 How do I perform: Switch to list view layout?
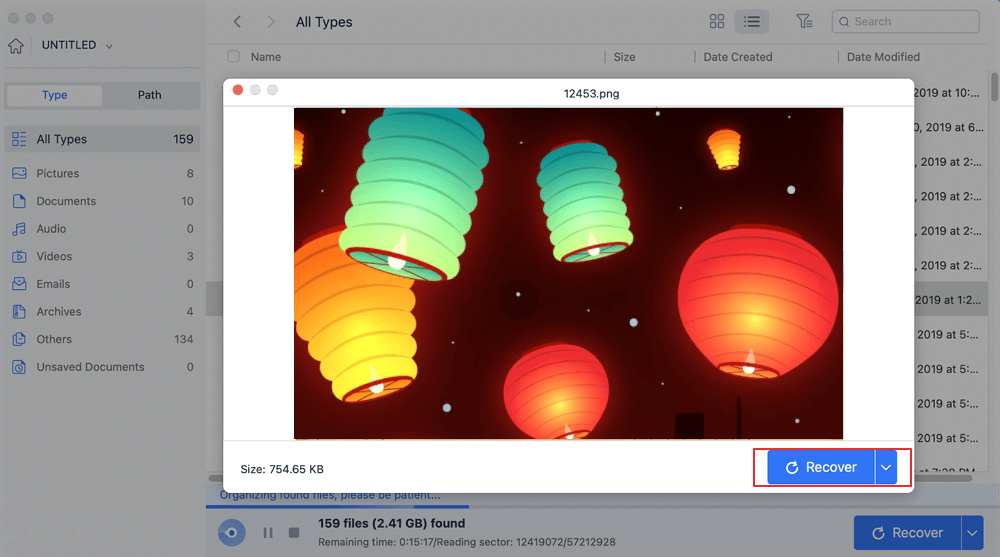click(752, 21)
